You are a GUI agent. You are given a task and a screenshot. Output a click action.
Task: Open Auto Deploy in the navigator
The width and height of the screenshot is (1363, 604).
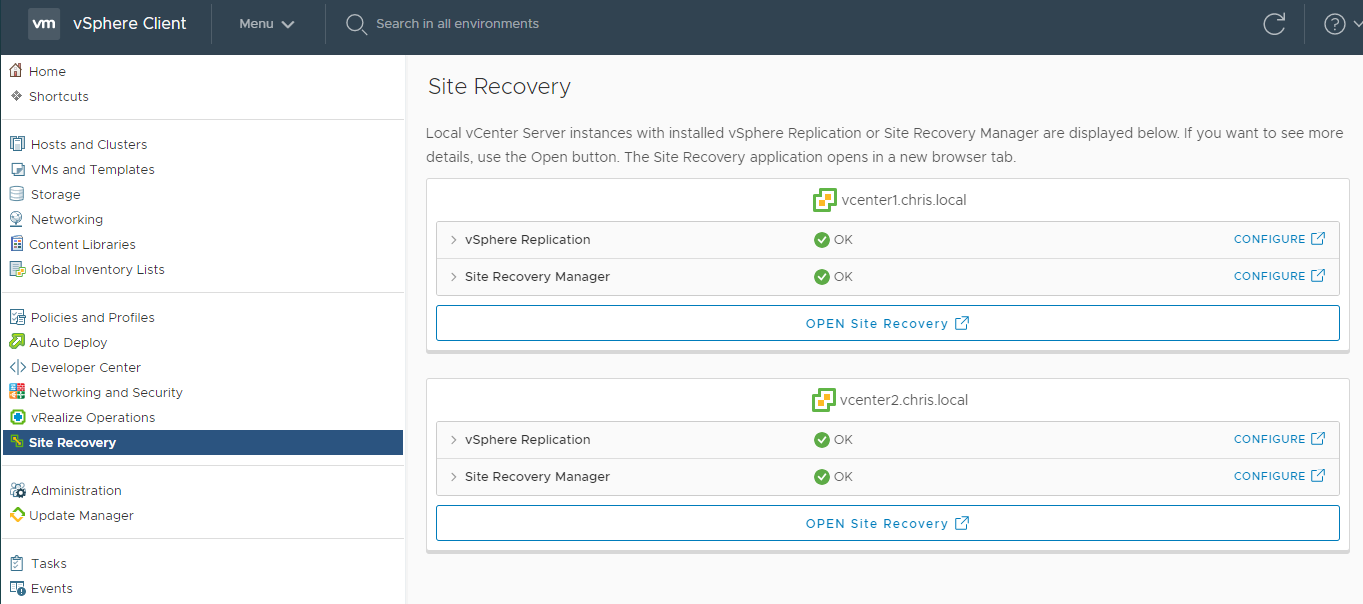click(x=68, y=342)
